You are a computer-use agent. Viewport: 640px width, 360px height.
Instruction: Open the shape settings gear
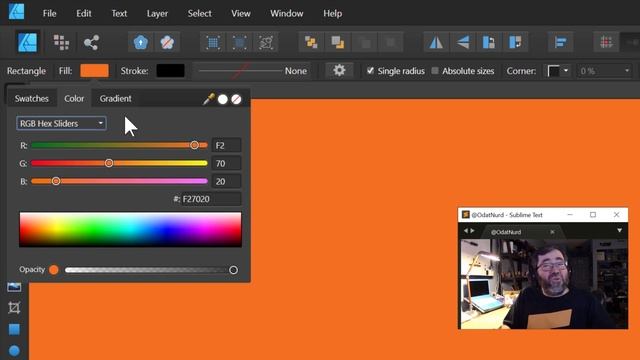pos(339,71)
